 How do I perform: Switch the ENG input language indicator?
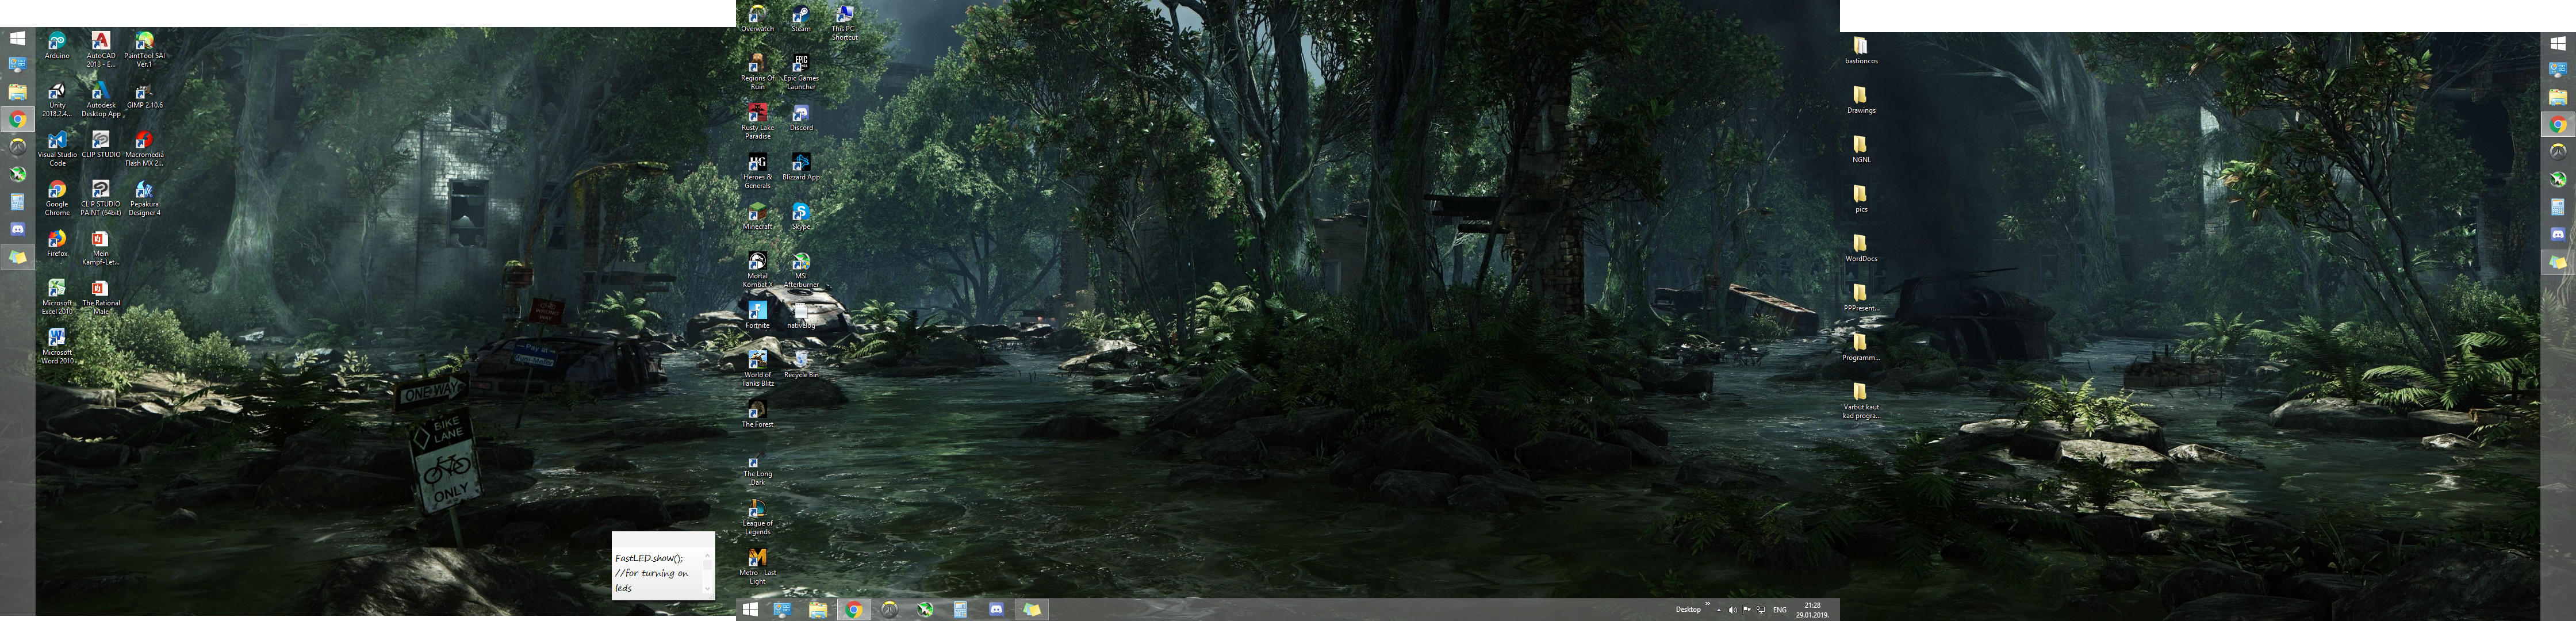pos(1780,609)
